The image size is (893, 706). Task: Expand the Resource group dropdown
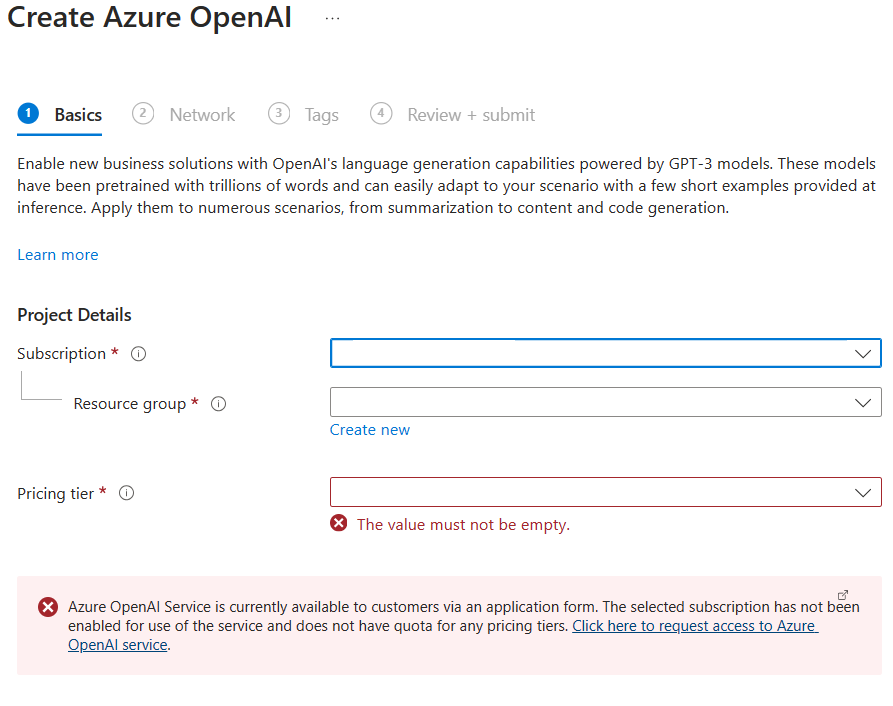pyautogui.click(x=606, y=402)
